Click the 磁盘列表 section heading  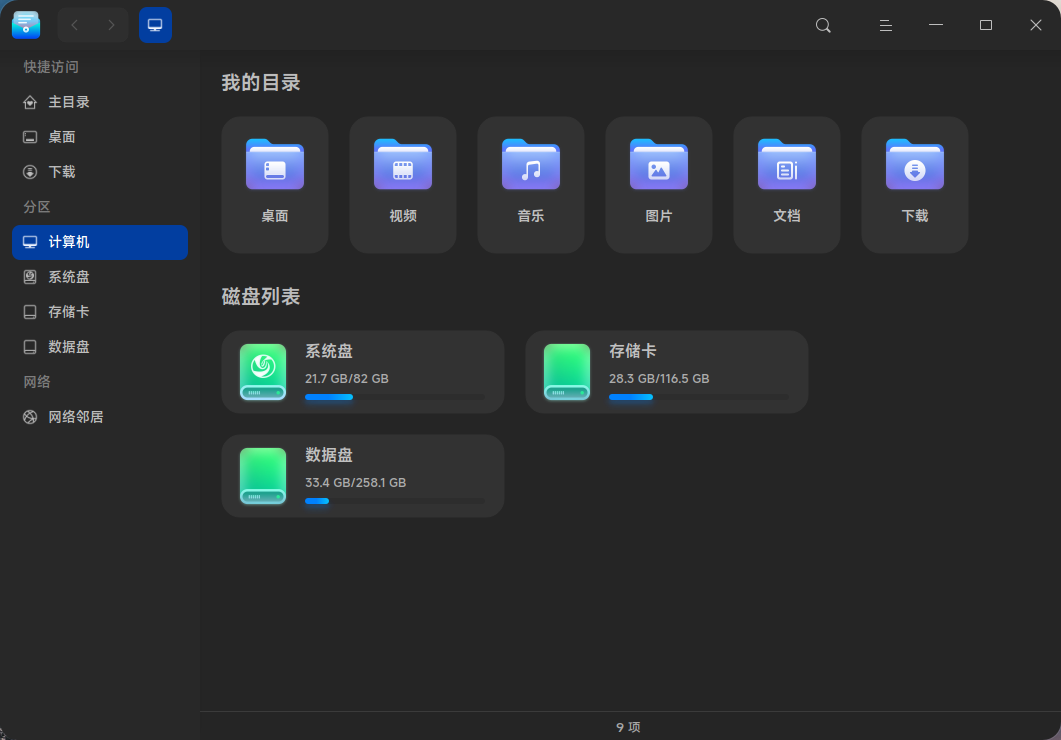261,296
